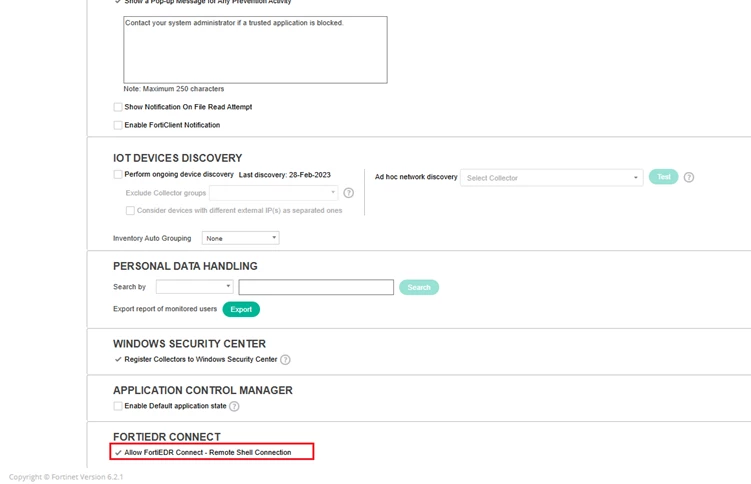Screen dimensions: 751x484
Task: Open the Exclude Collector groups dropdown
Action: click(273, 193)
